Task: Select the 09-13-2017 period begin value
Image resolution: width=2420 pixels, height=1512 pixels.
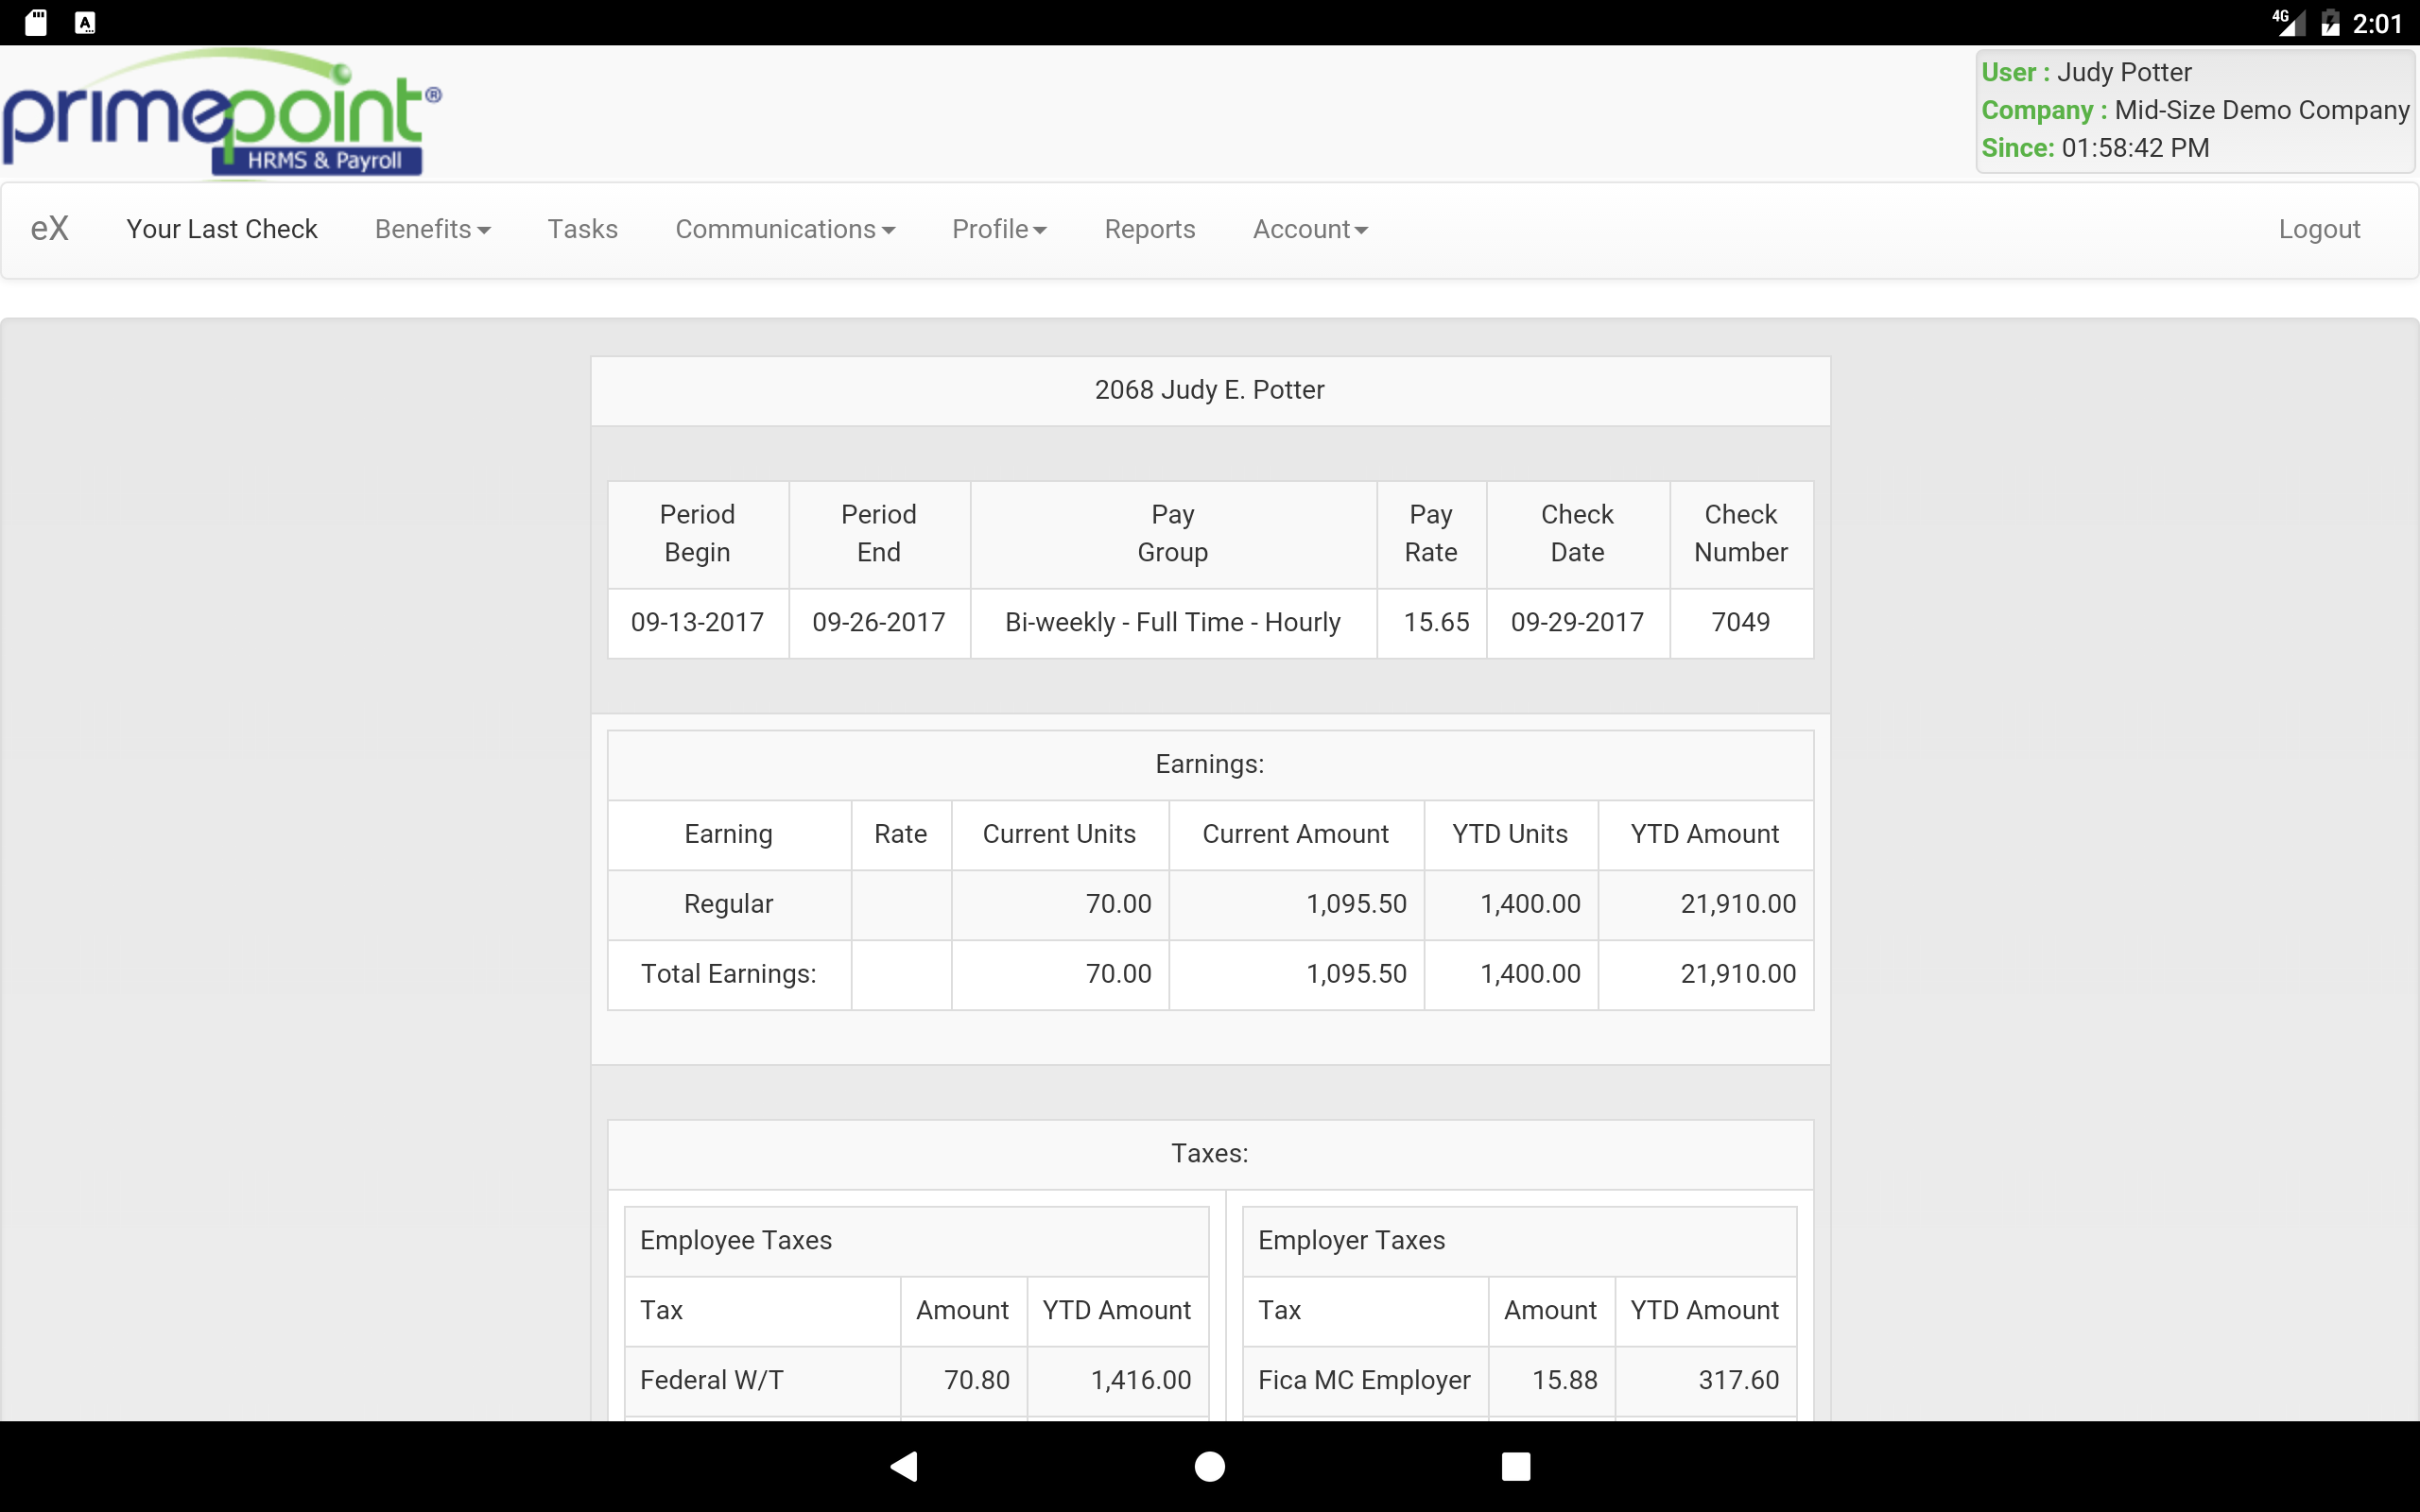Action: [698, 622]
